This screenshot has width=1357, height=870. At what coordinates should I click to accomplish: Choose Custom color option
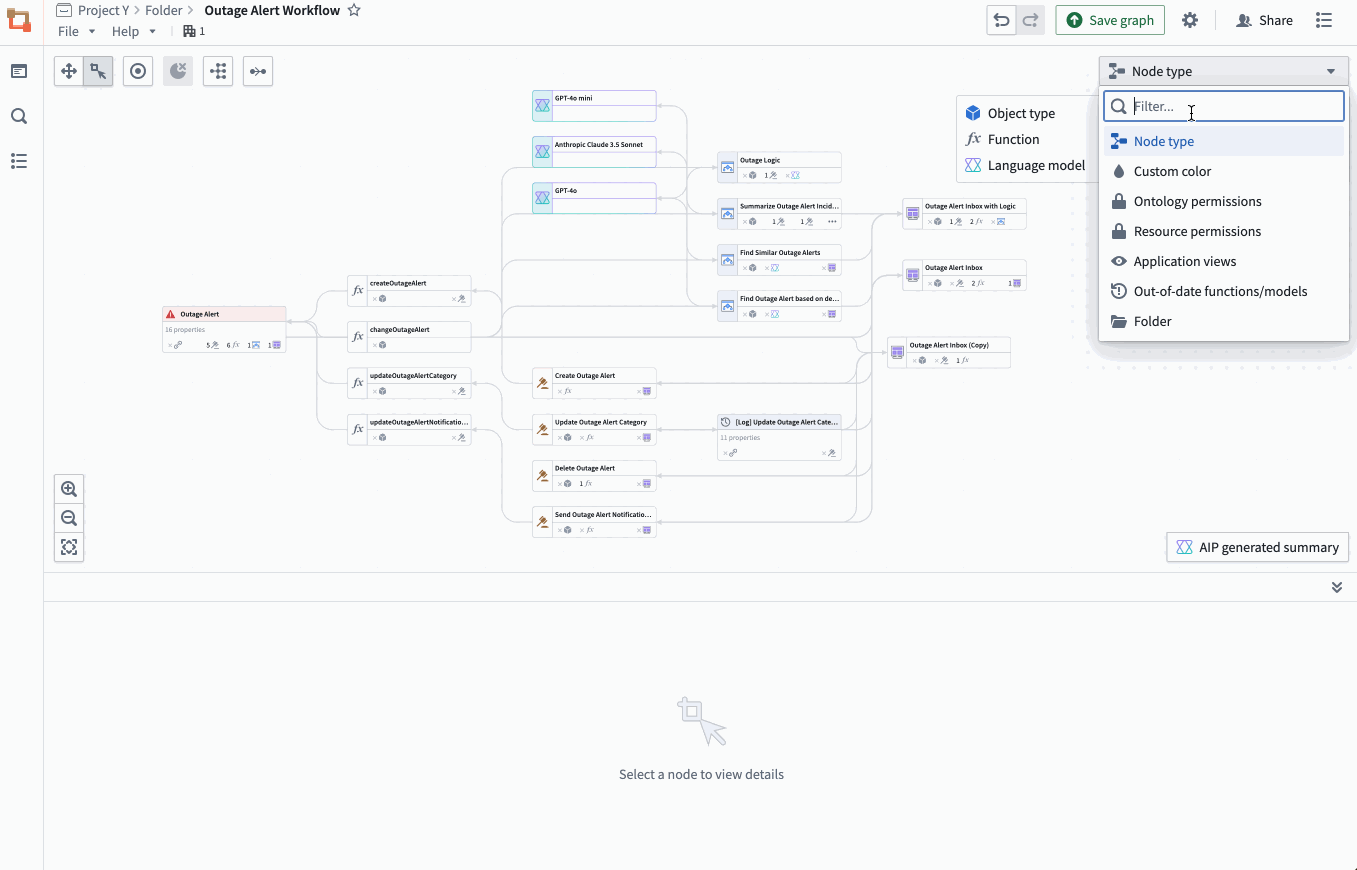[1224, 171]
